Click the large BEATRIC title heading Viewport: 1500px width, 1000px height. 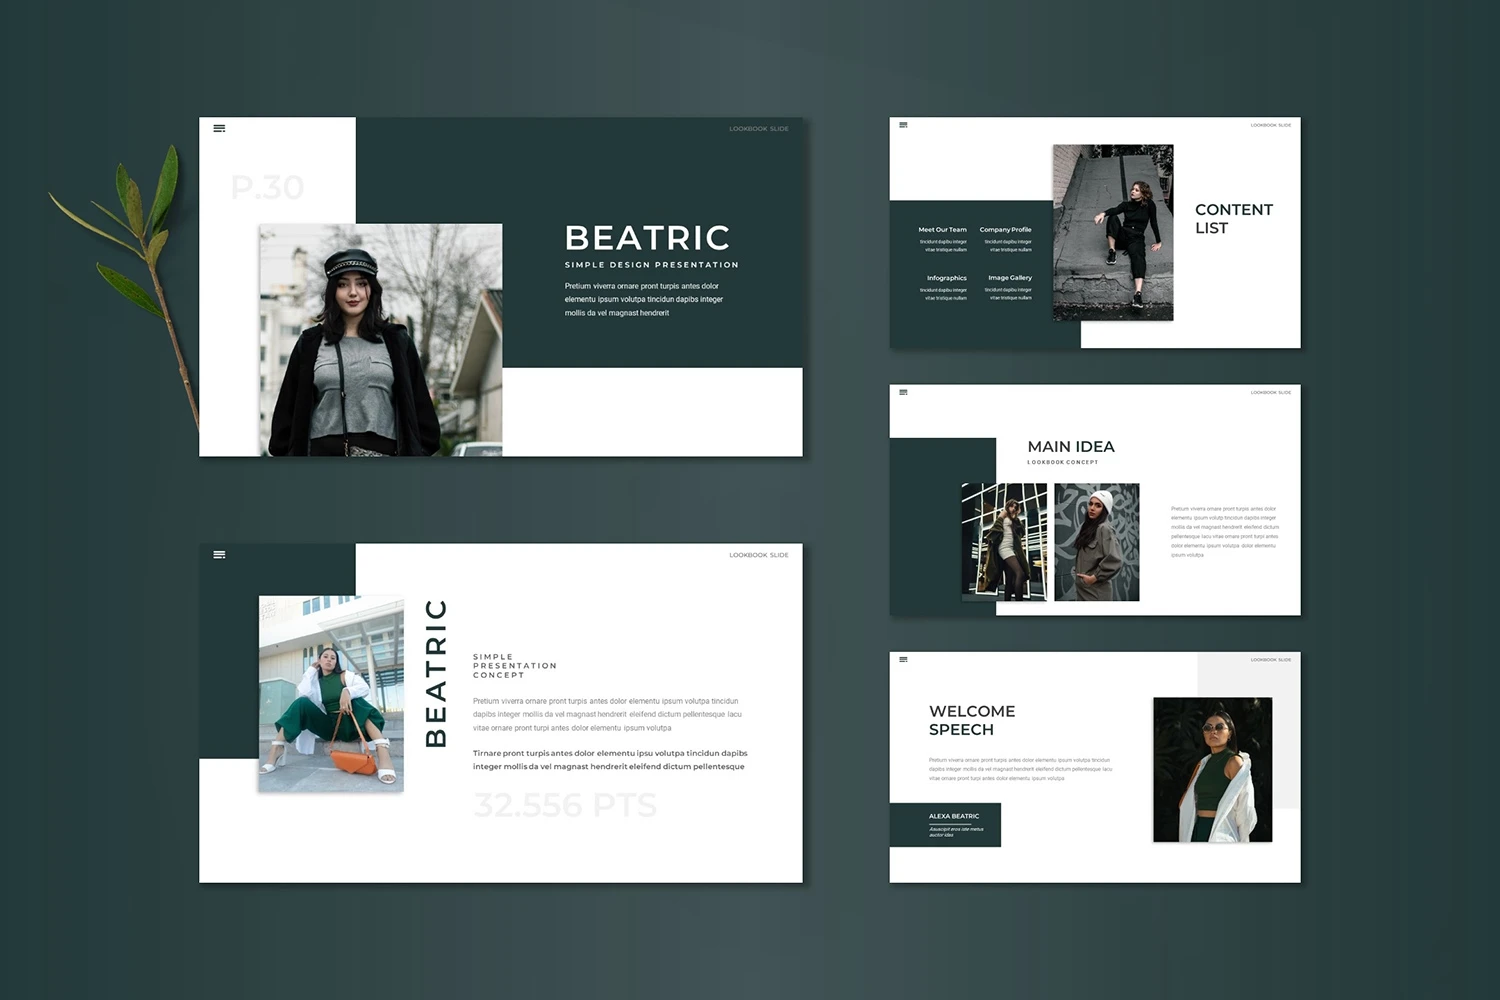(647, 238)
